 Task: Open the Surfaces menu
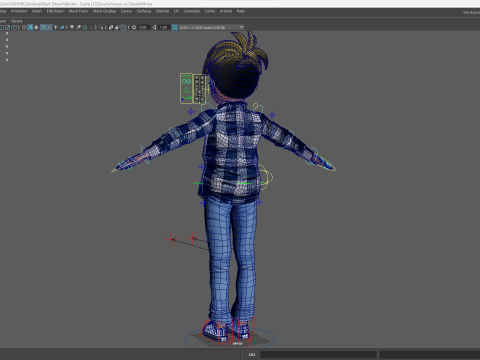[x=144, y=11]
